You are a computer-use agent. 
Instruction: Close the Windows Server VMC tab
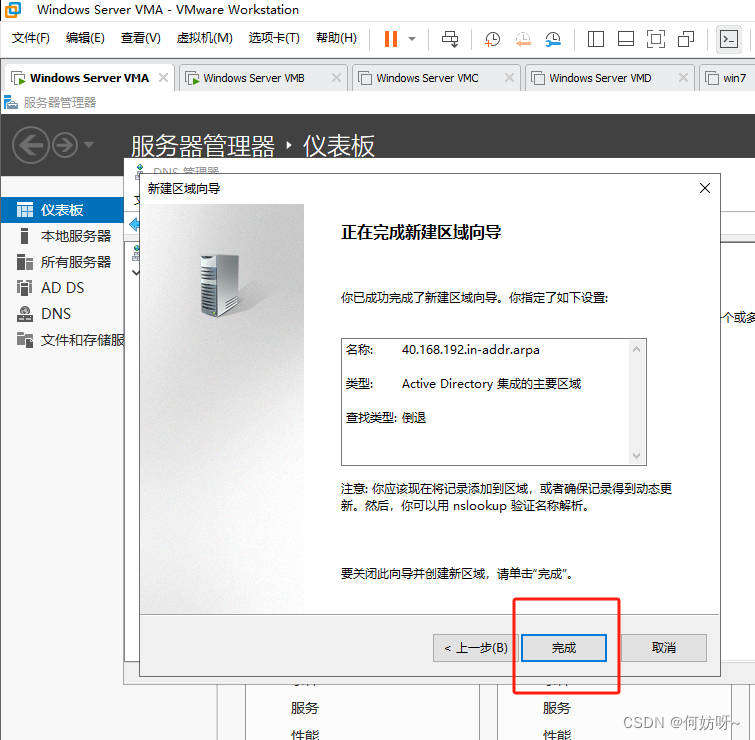(511, 78)
